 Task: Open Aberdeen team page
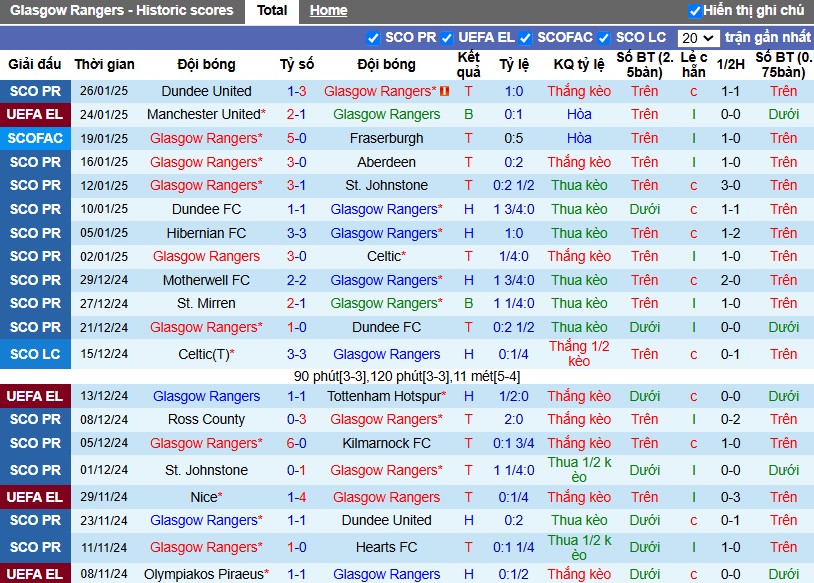(x=386, y=162)
